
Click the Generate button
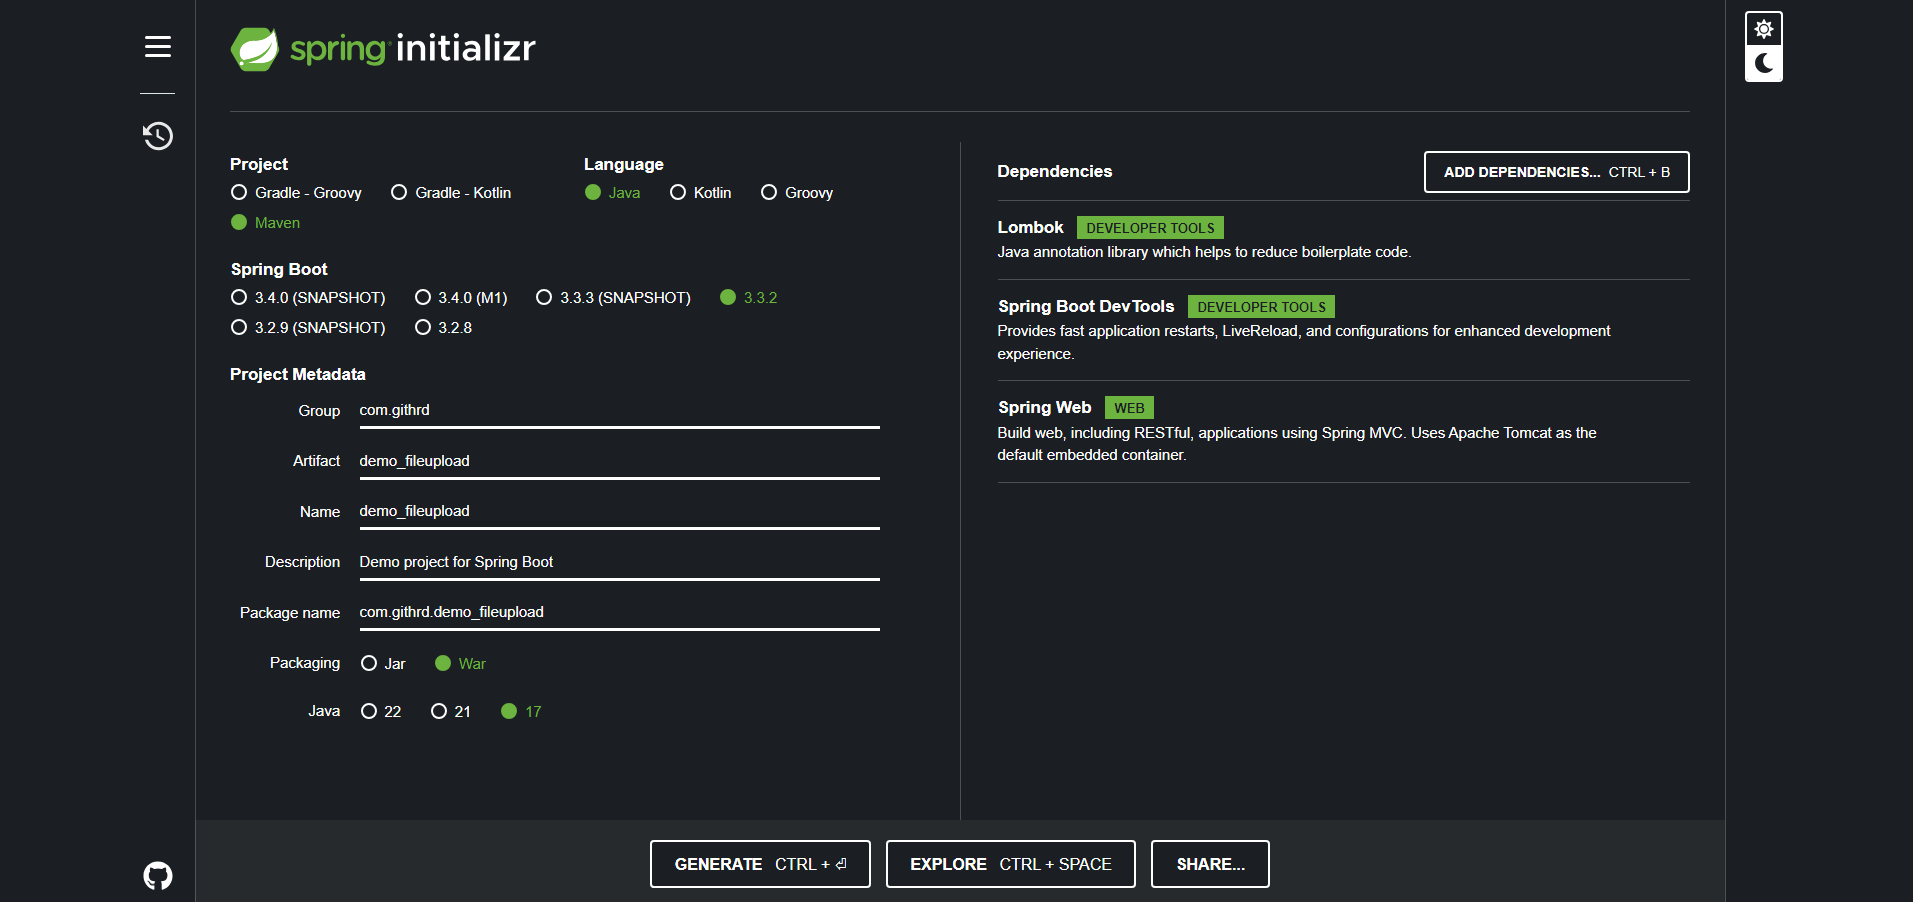[x=760, y=864]
